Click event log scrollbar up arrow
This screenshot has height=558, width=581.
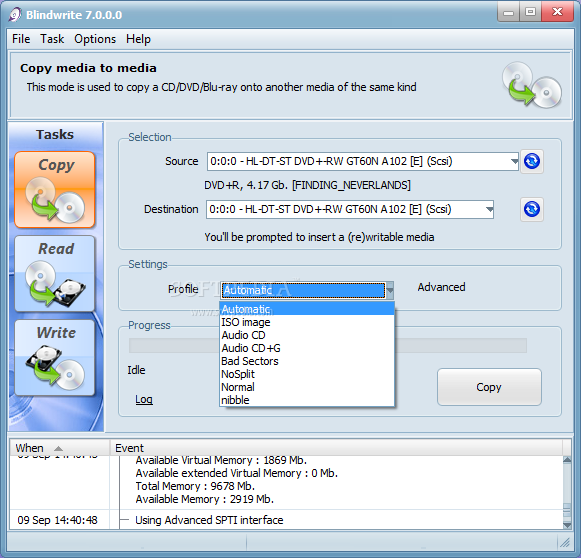[x=567, y=460]
